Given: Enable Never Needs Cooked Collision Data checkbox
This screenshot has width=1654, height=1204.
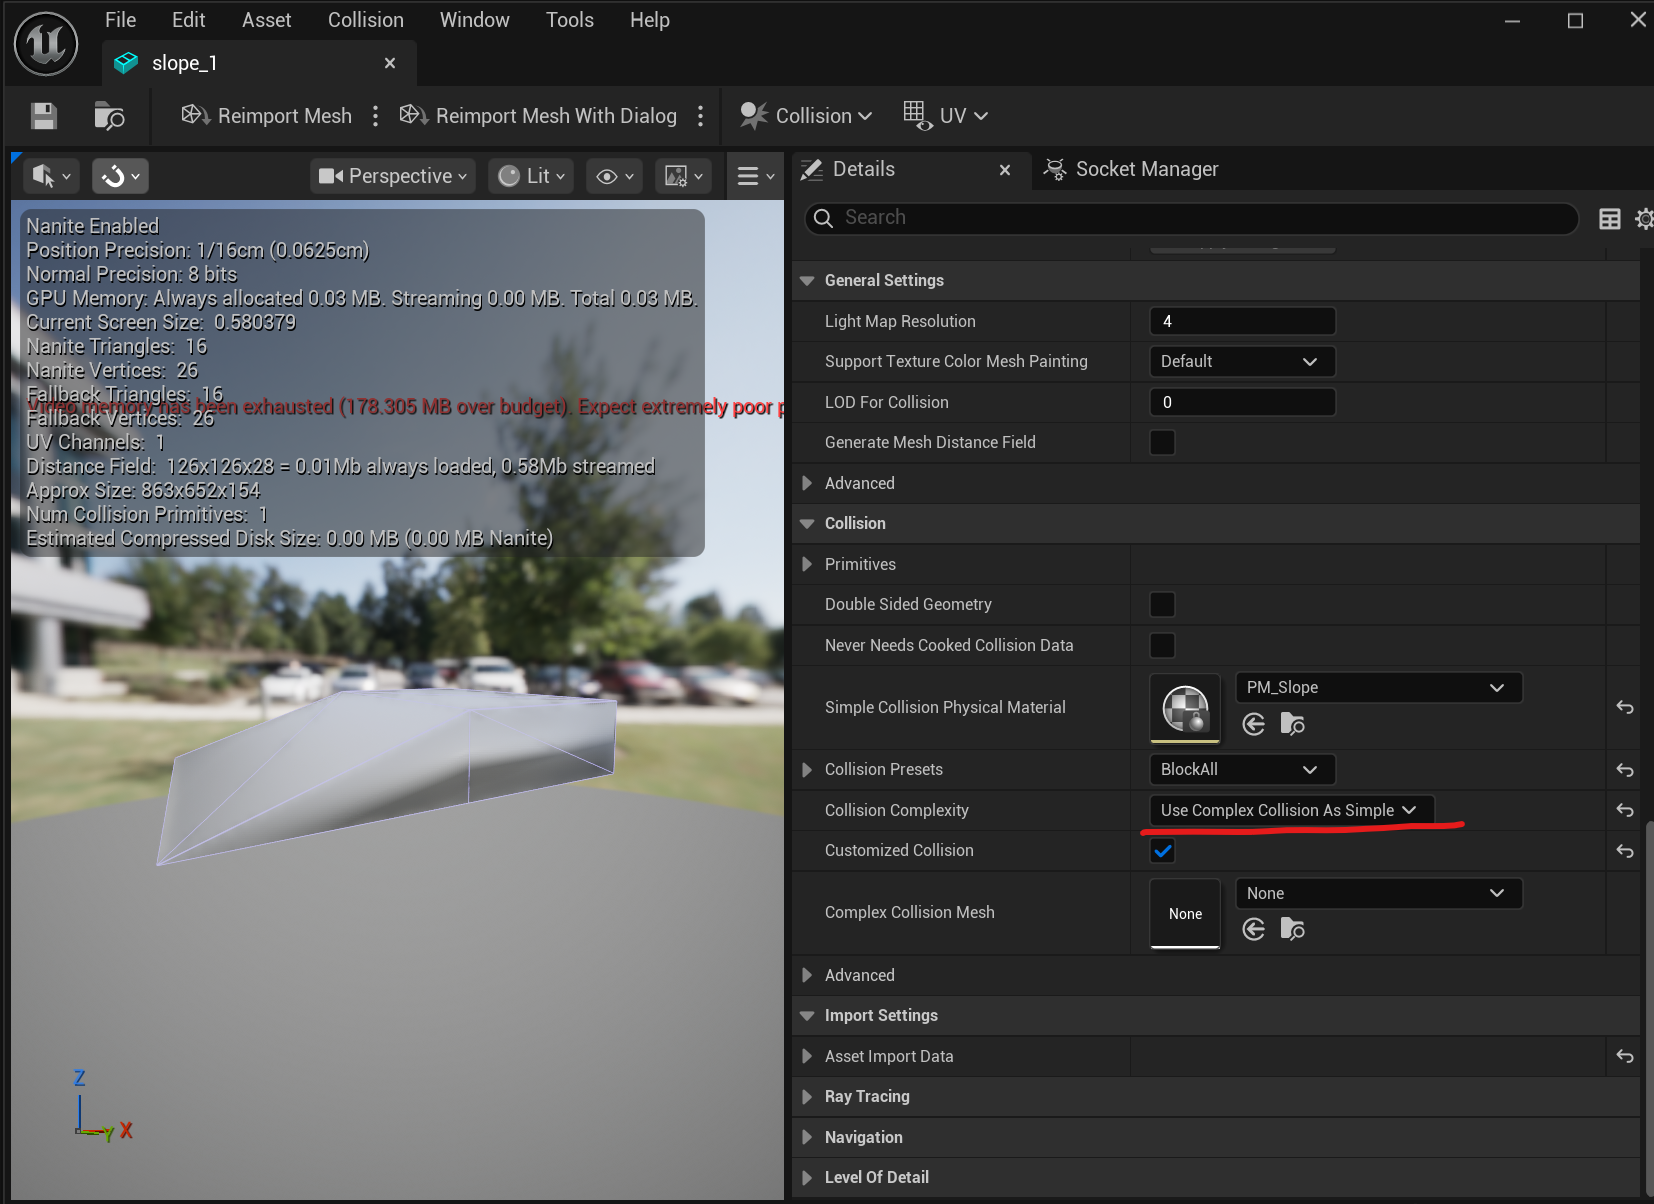Looking at the screenshot, I should [1162, 645].
